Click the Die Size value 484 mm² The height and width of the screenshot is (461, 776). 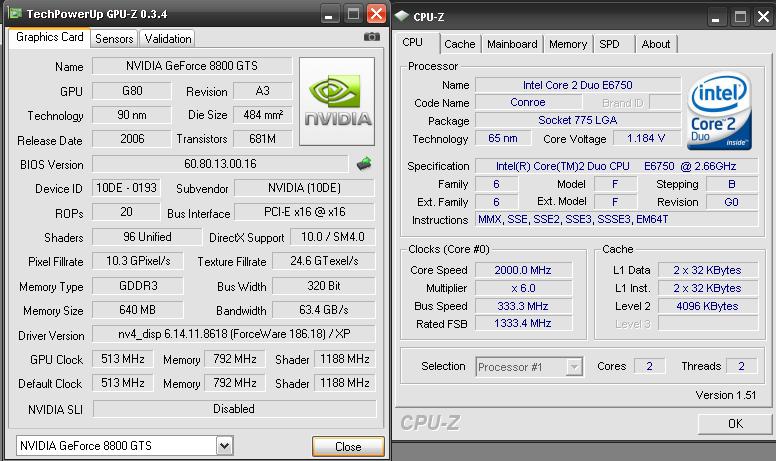point(263,115)
